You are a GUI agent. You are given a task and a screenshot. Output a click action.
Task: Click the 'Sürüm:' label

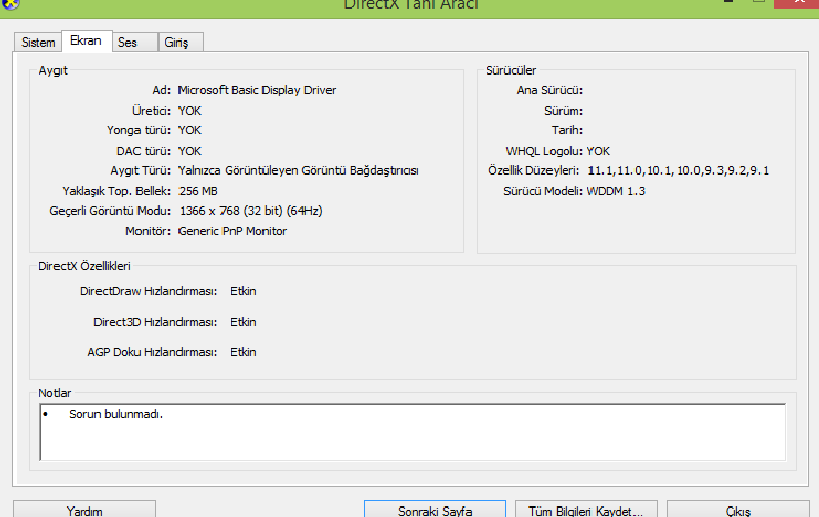[x=563, y=111]
